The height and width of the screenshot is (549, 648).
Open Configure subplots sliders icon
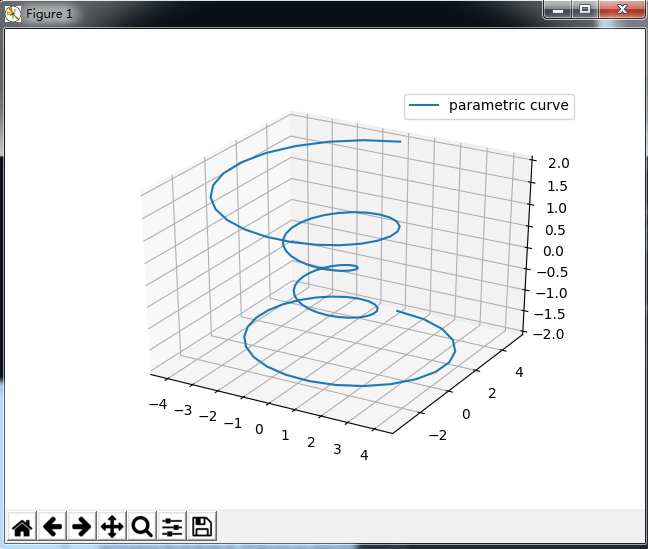pyautogui.click(x=172, y=527)
